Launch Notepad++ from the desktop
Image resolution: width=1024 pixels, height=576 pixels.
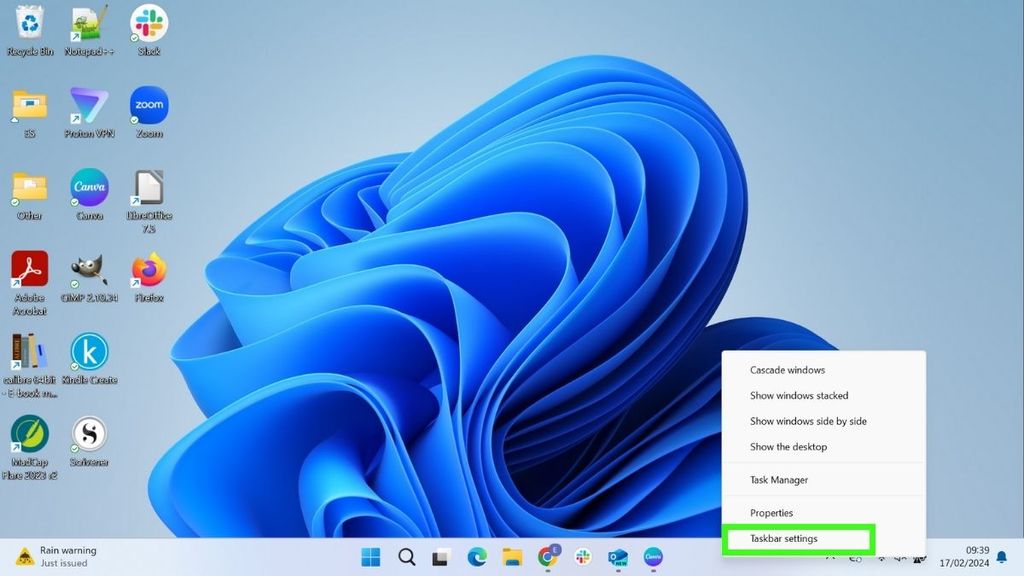pos(88,25)
